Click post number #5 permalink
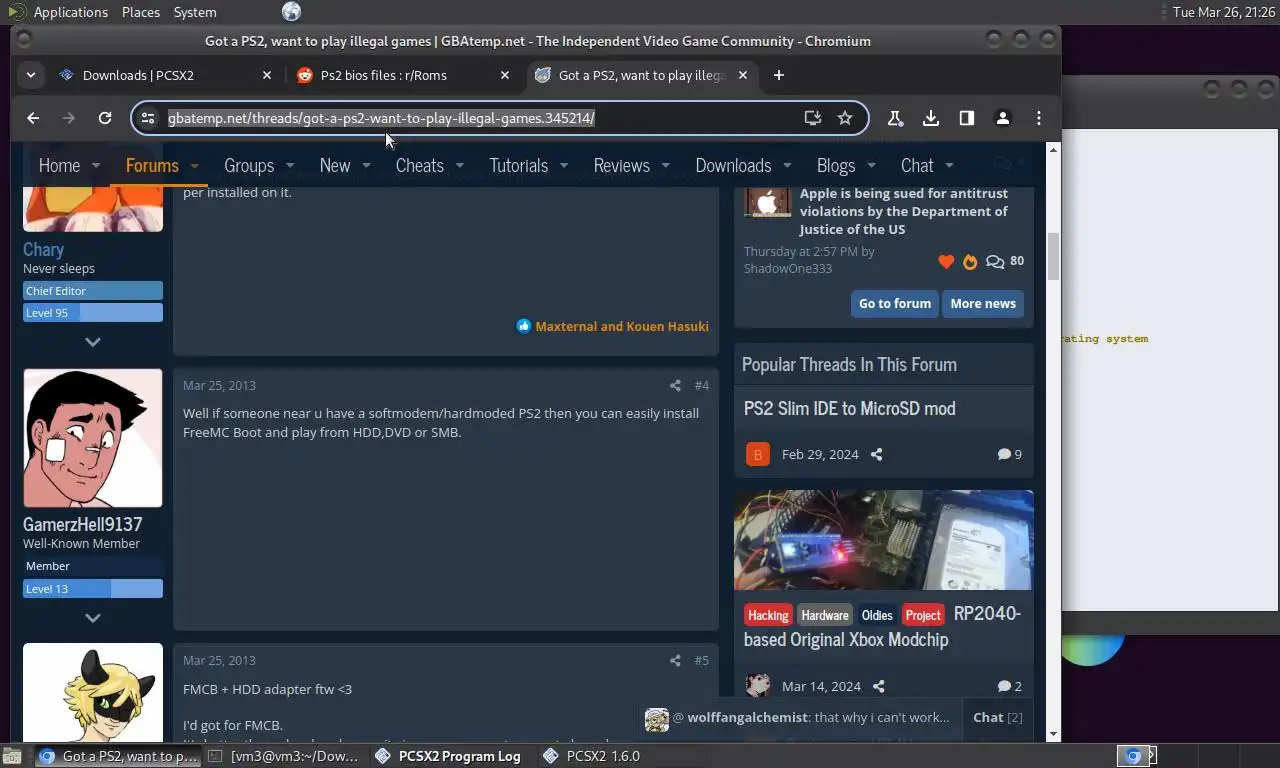Image resolution: width=1280 pixels, height=768 pixels. [x=701, y=660]
